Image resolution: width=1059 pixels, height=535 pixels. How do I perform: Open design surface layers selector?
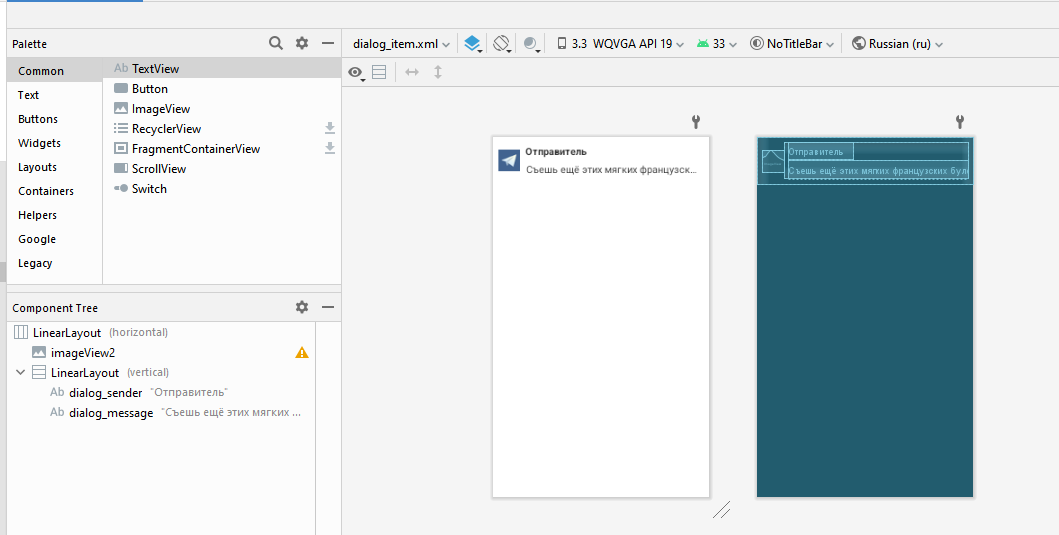[x=472, y=44]
